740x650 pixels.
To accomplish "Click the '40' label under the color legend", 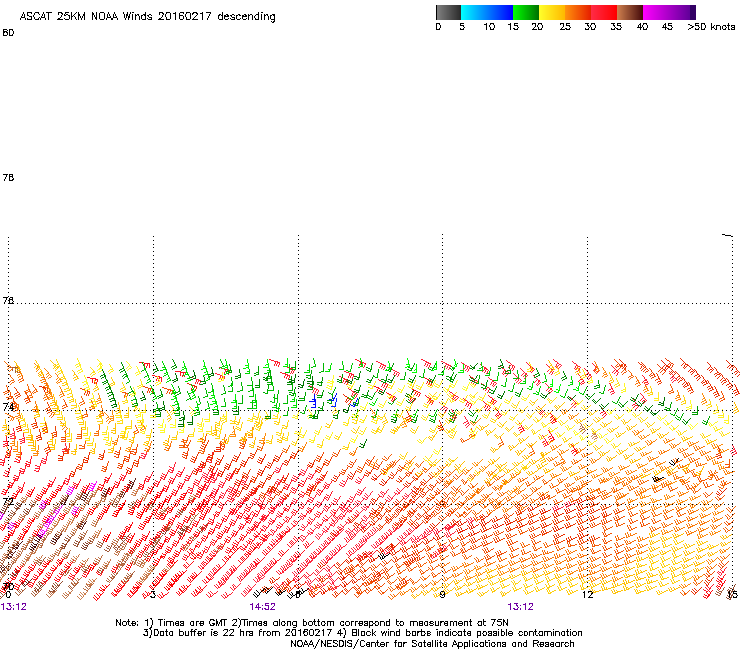I will pos(642,27).
